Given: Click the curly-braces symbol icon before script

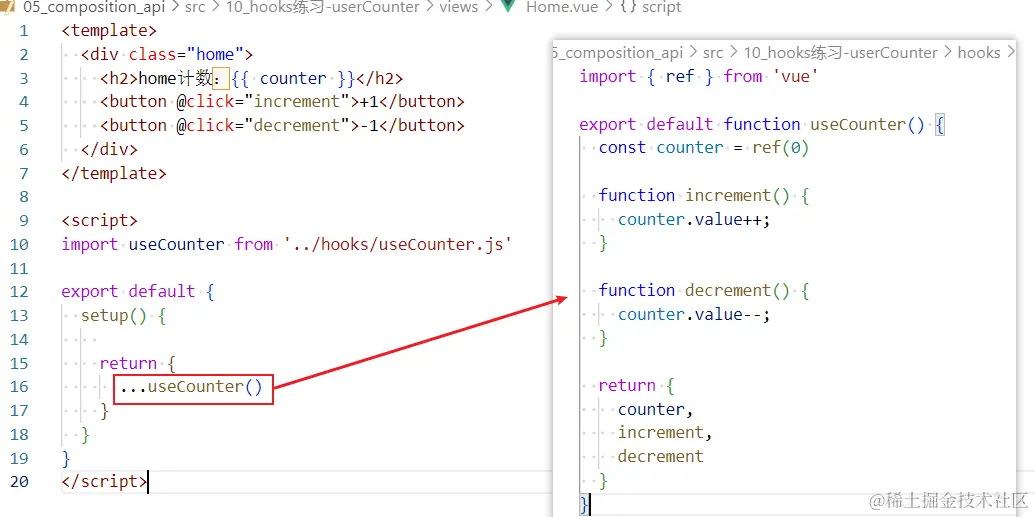Looking at the screenshot, I should point(629,7).
